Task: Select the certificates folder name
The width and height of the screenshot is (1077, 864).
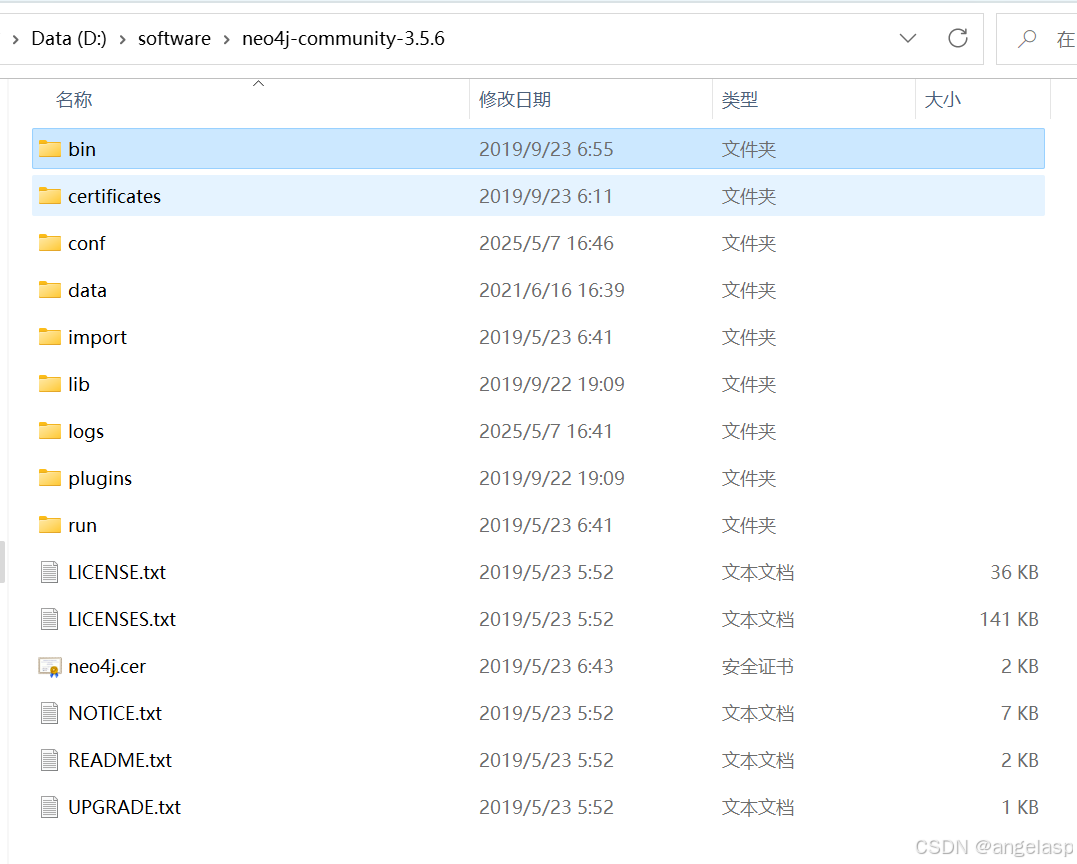Action: pyautogui.click(x=115, y=196)
